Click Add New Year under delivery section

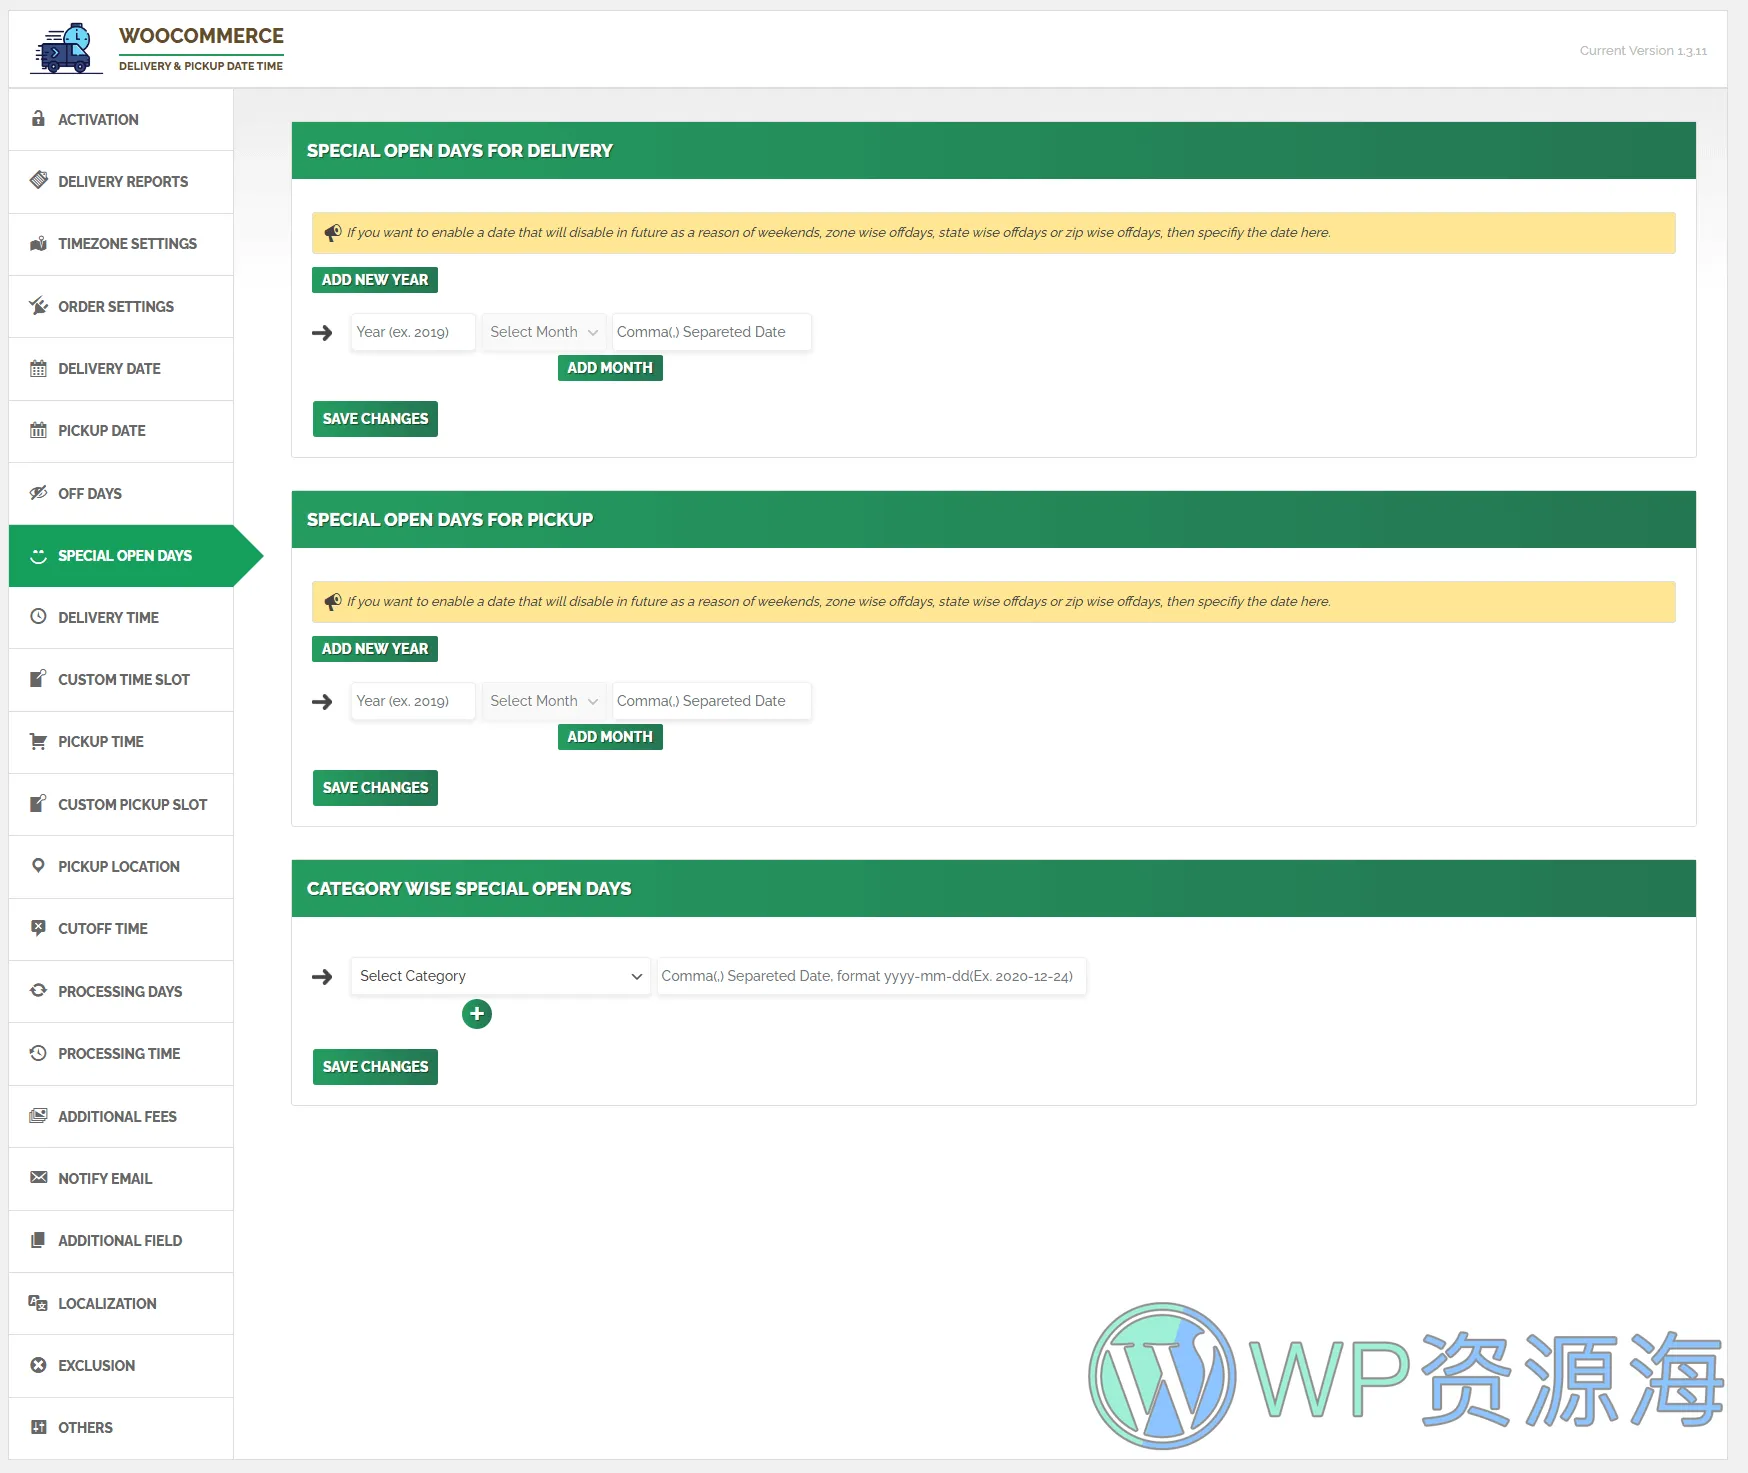(375, 280)
